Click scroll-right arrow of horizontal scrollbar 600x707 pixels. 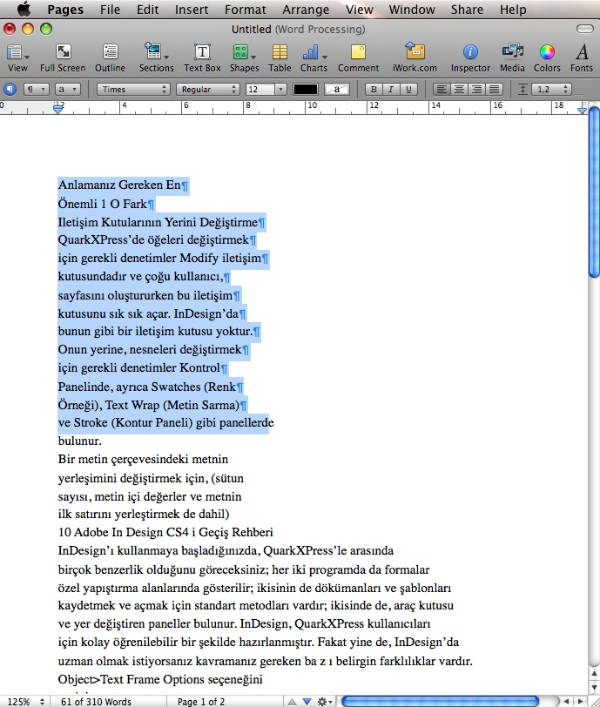click(x=582, y=702)
